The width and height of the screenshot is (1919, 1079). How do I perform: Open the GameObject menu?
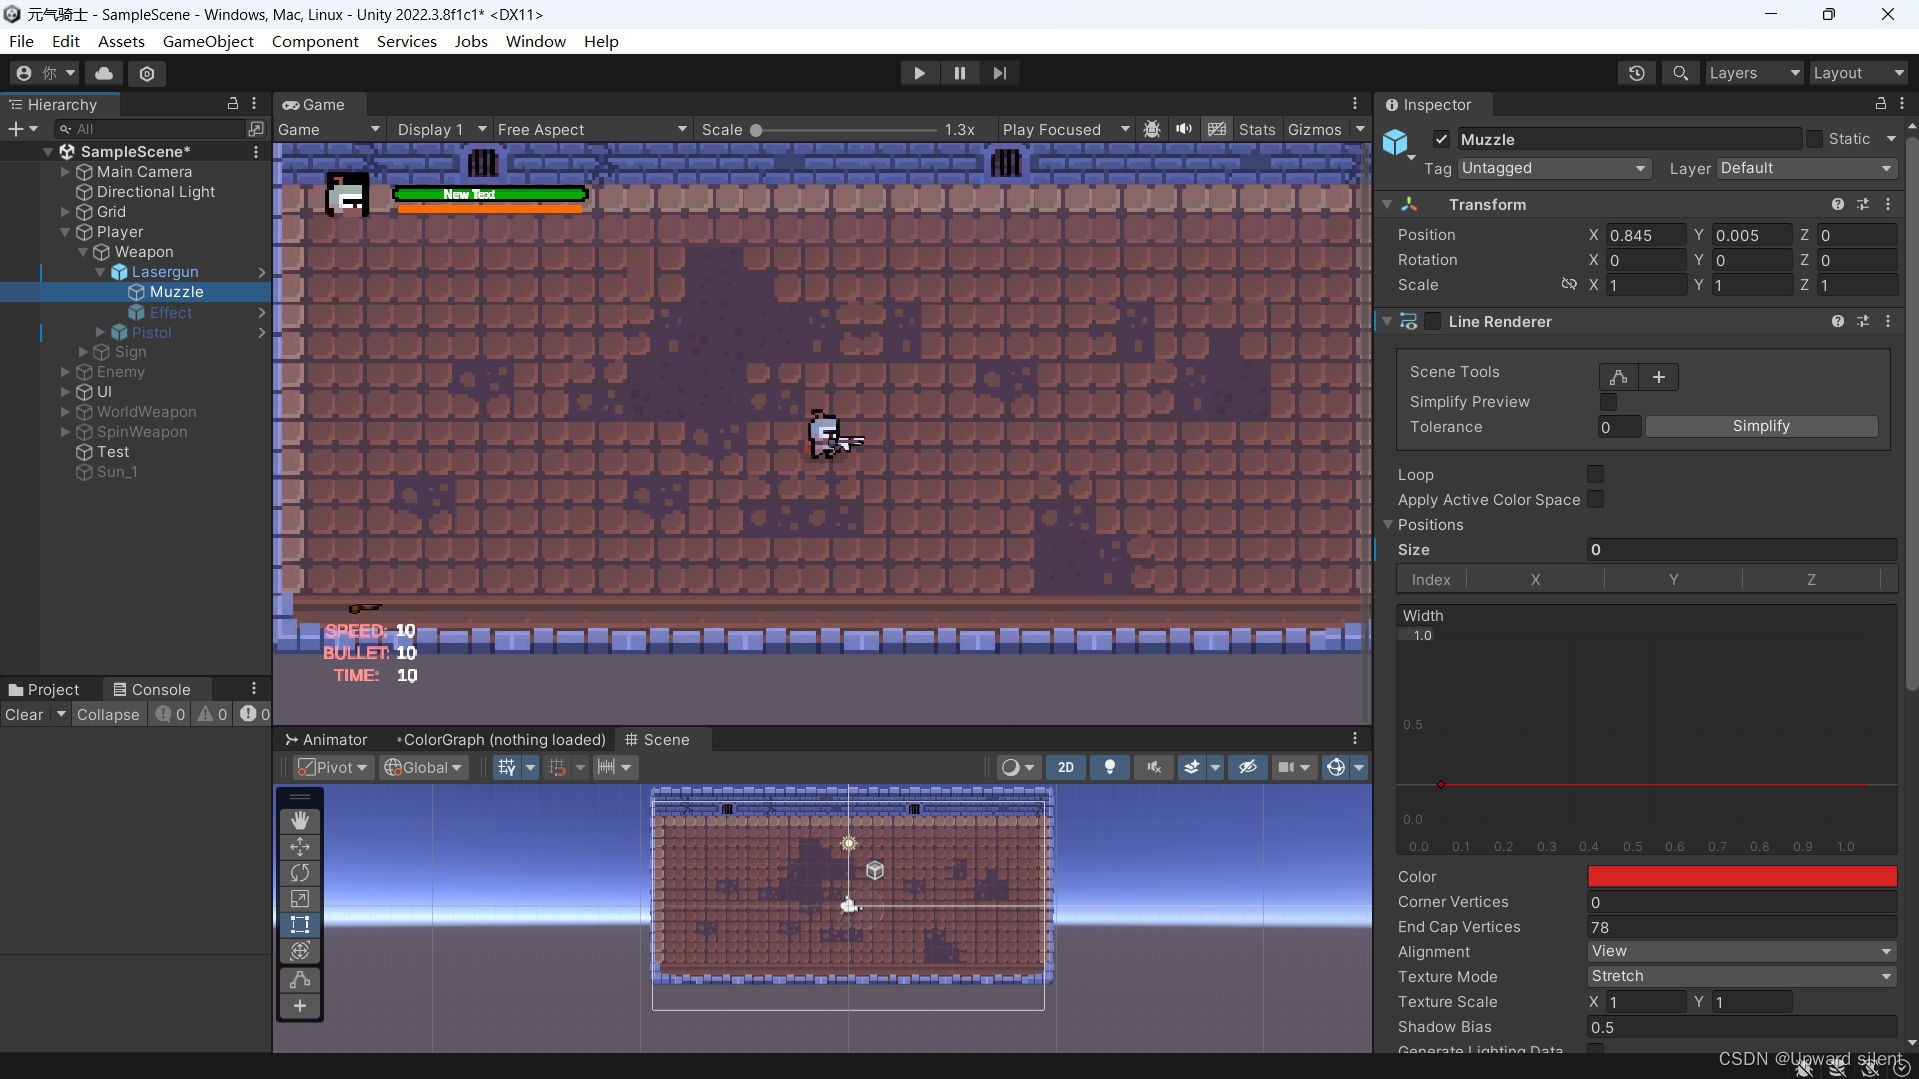click(208, 41)
